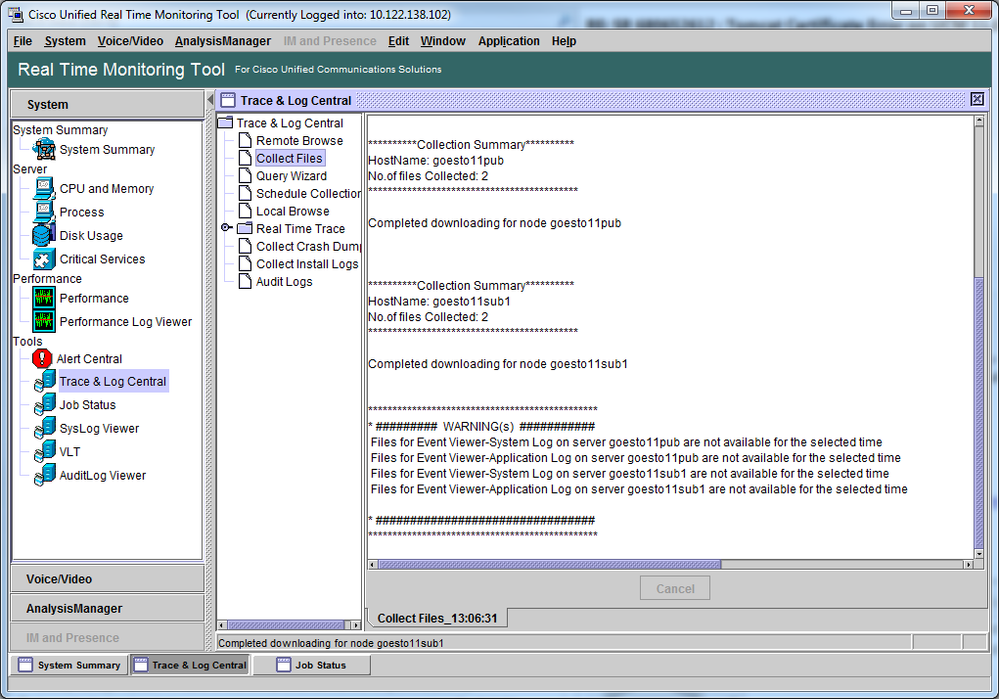Close the Trace & Log Central panel
Screen dimensions: 999x699
click(x=977, y=99)
